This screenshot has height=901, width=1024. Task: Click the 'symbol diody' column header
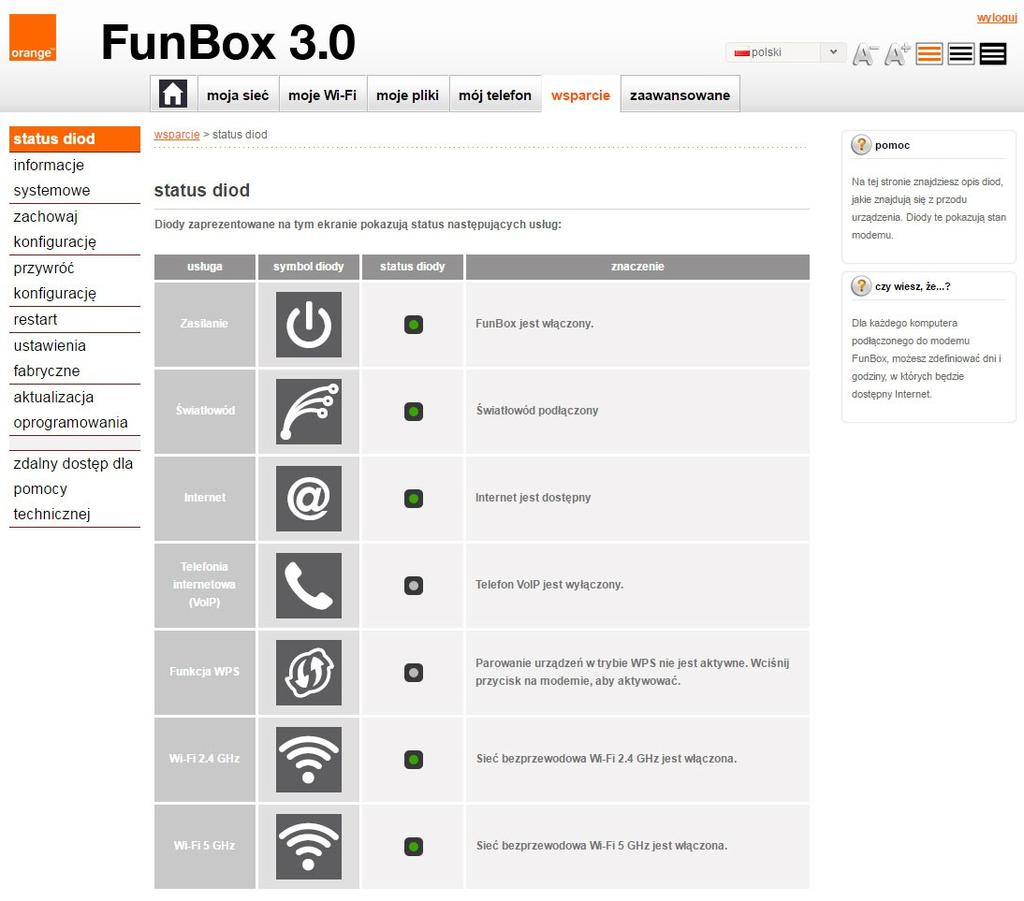[x=308, y=266]
